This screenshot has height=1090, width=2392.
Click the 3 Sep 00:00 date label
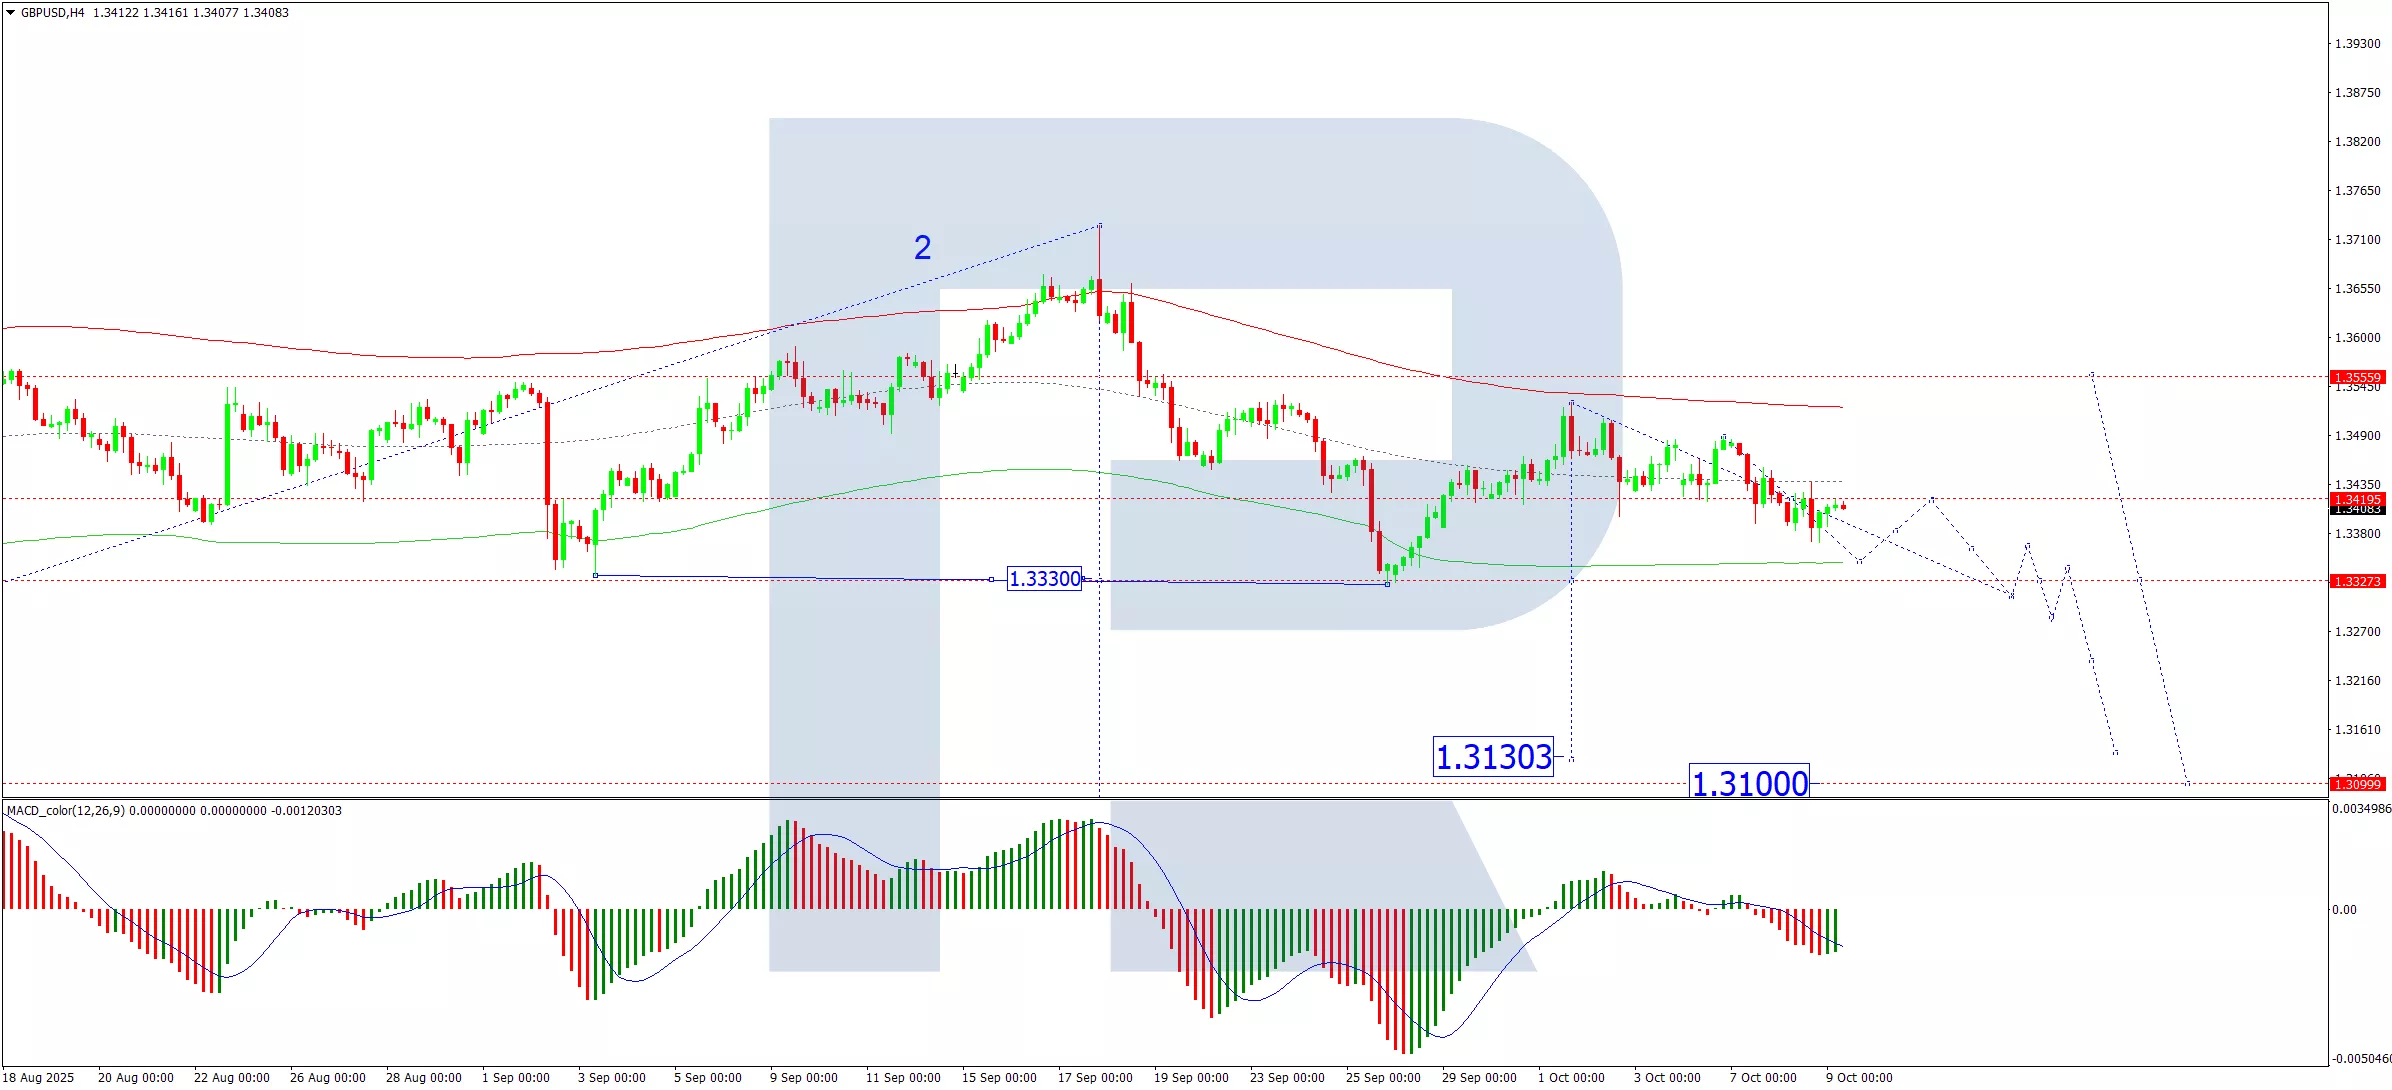[x=612, y=1077]
